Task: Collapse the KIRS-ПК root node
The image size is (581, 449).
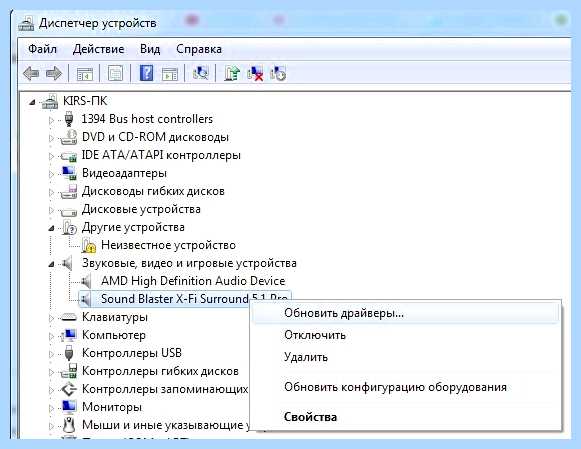Action: 33,102
